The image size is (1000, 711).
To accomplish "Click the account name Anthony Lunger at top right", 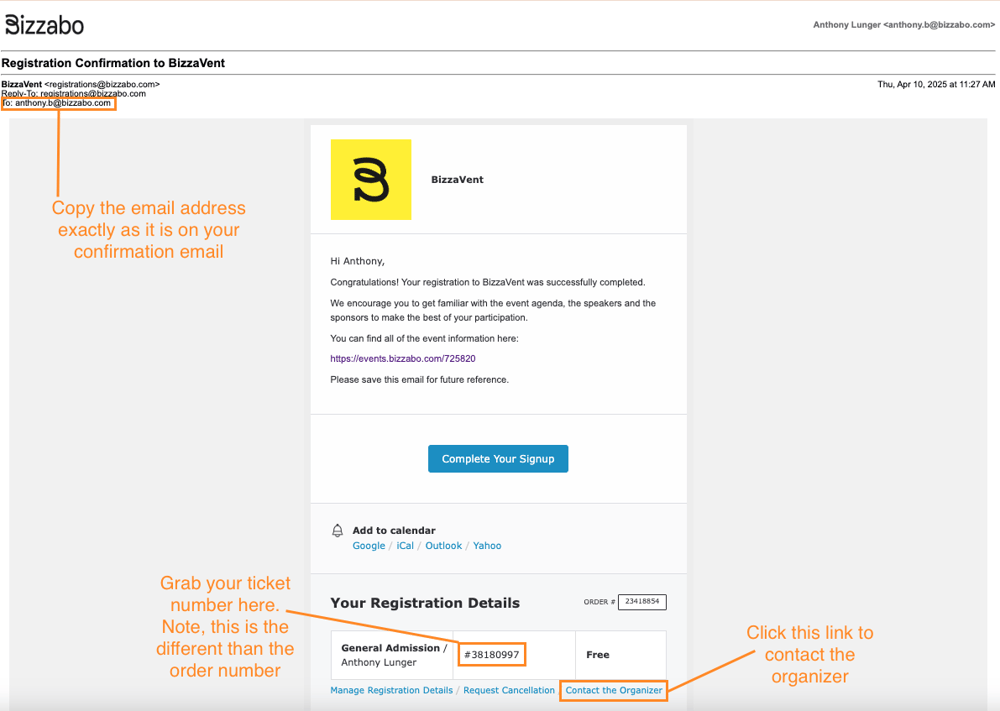I will pos(847,25).
